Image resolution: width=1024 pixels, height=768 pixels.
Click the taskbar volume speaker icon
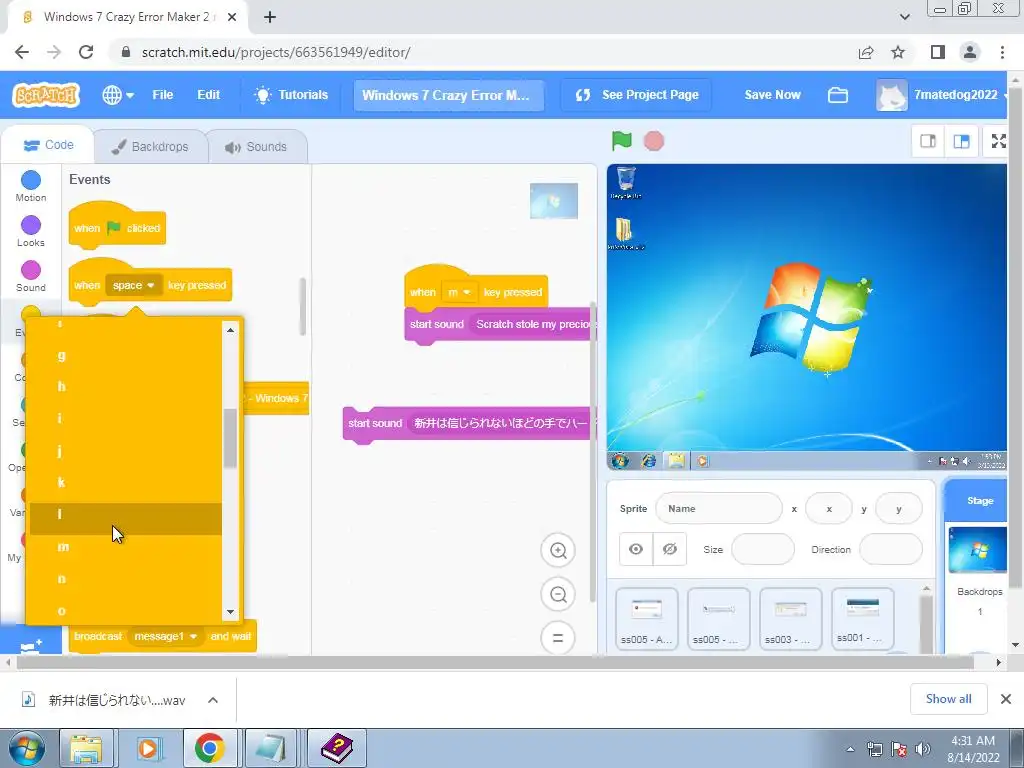click(923, 749)
